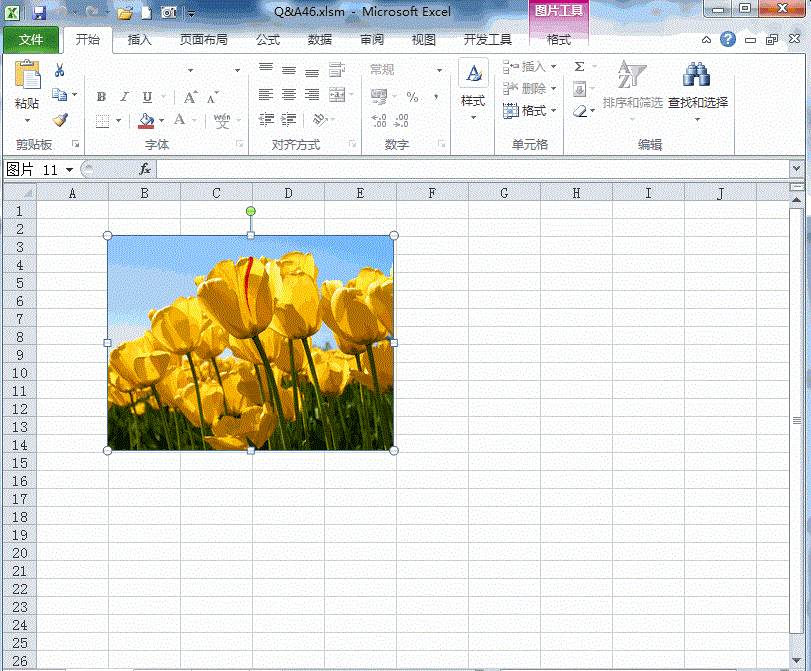Open the 文件 menu tab
The image size is (811, 671).
click(31, 40)
